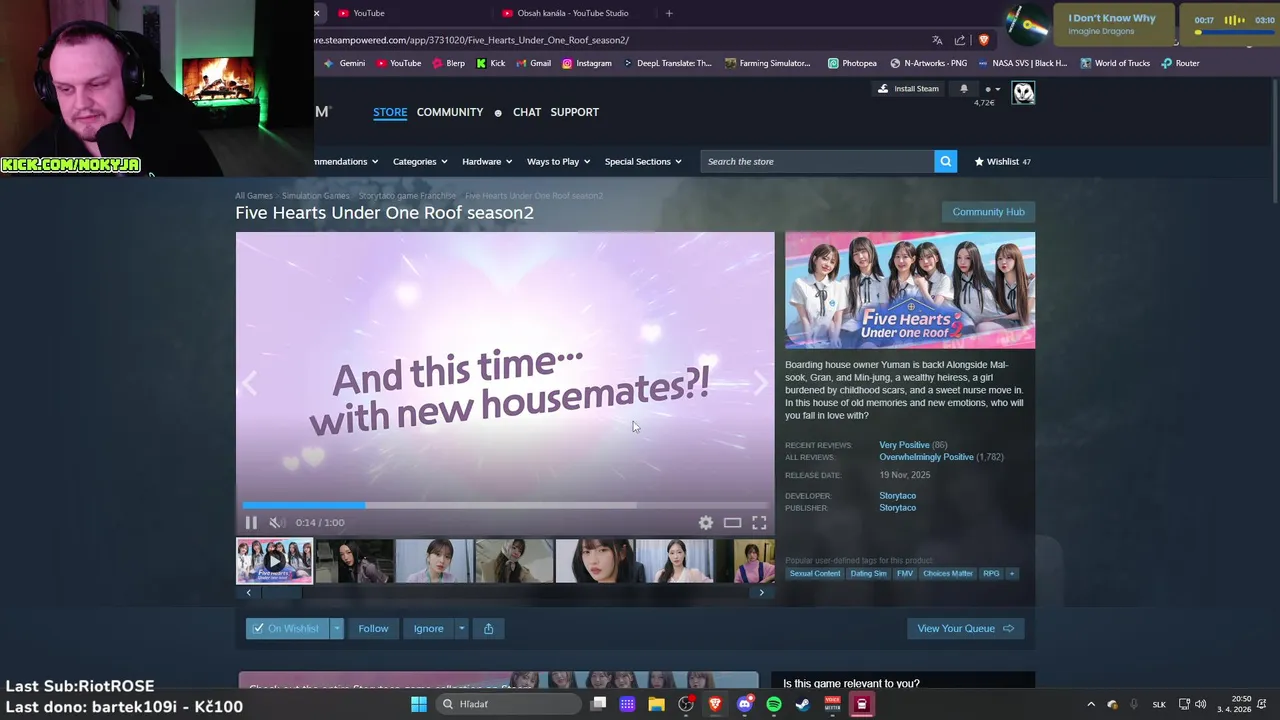Click the share icon in the address bar
This screenshot has width=1280, height=720.
point(960,40)
